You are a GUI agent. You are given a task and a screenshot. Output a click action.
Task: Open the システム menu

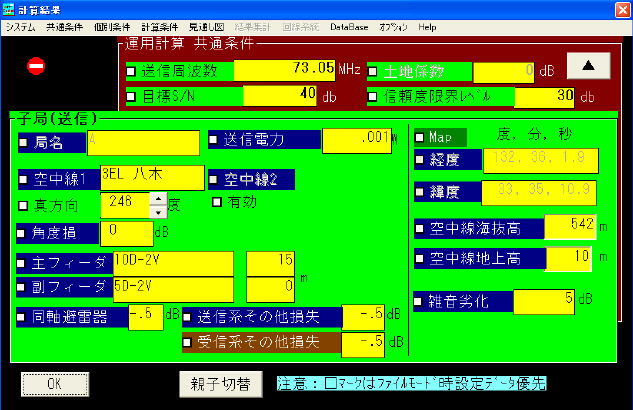coord(20,27)
